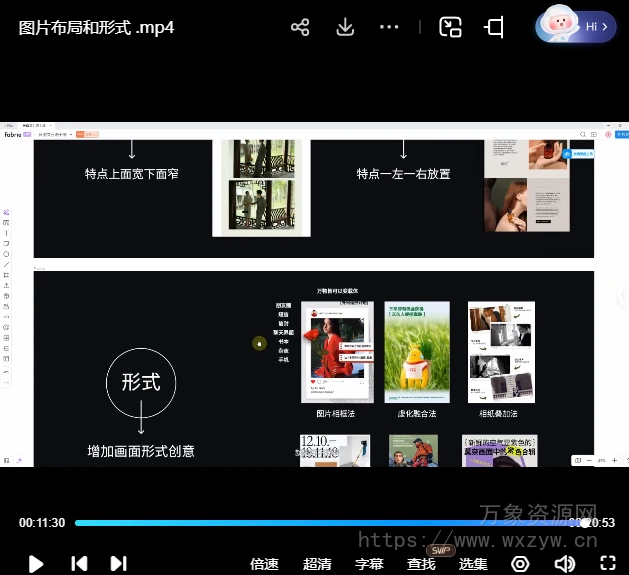Open the 倍速 playback speed menu
The image size is (629, 575).
point(264,564)
